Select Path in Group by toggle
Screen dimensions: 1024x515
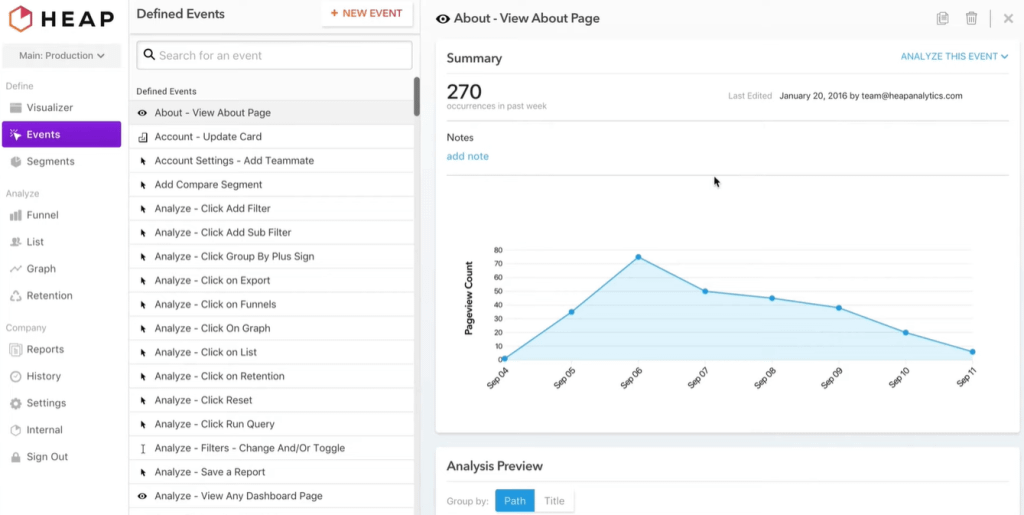[515, 501]
